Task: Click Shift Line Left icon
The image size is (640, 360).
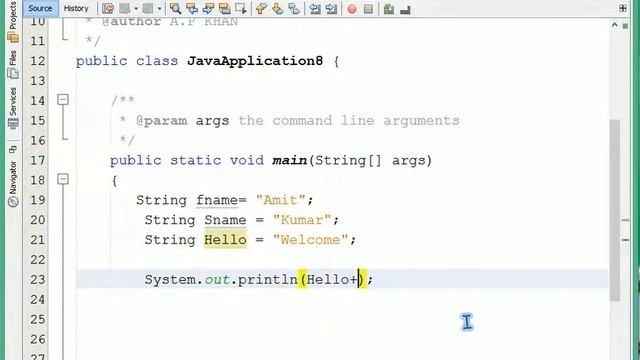Action: [x=315, y=9]
